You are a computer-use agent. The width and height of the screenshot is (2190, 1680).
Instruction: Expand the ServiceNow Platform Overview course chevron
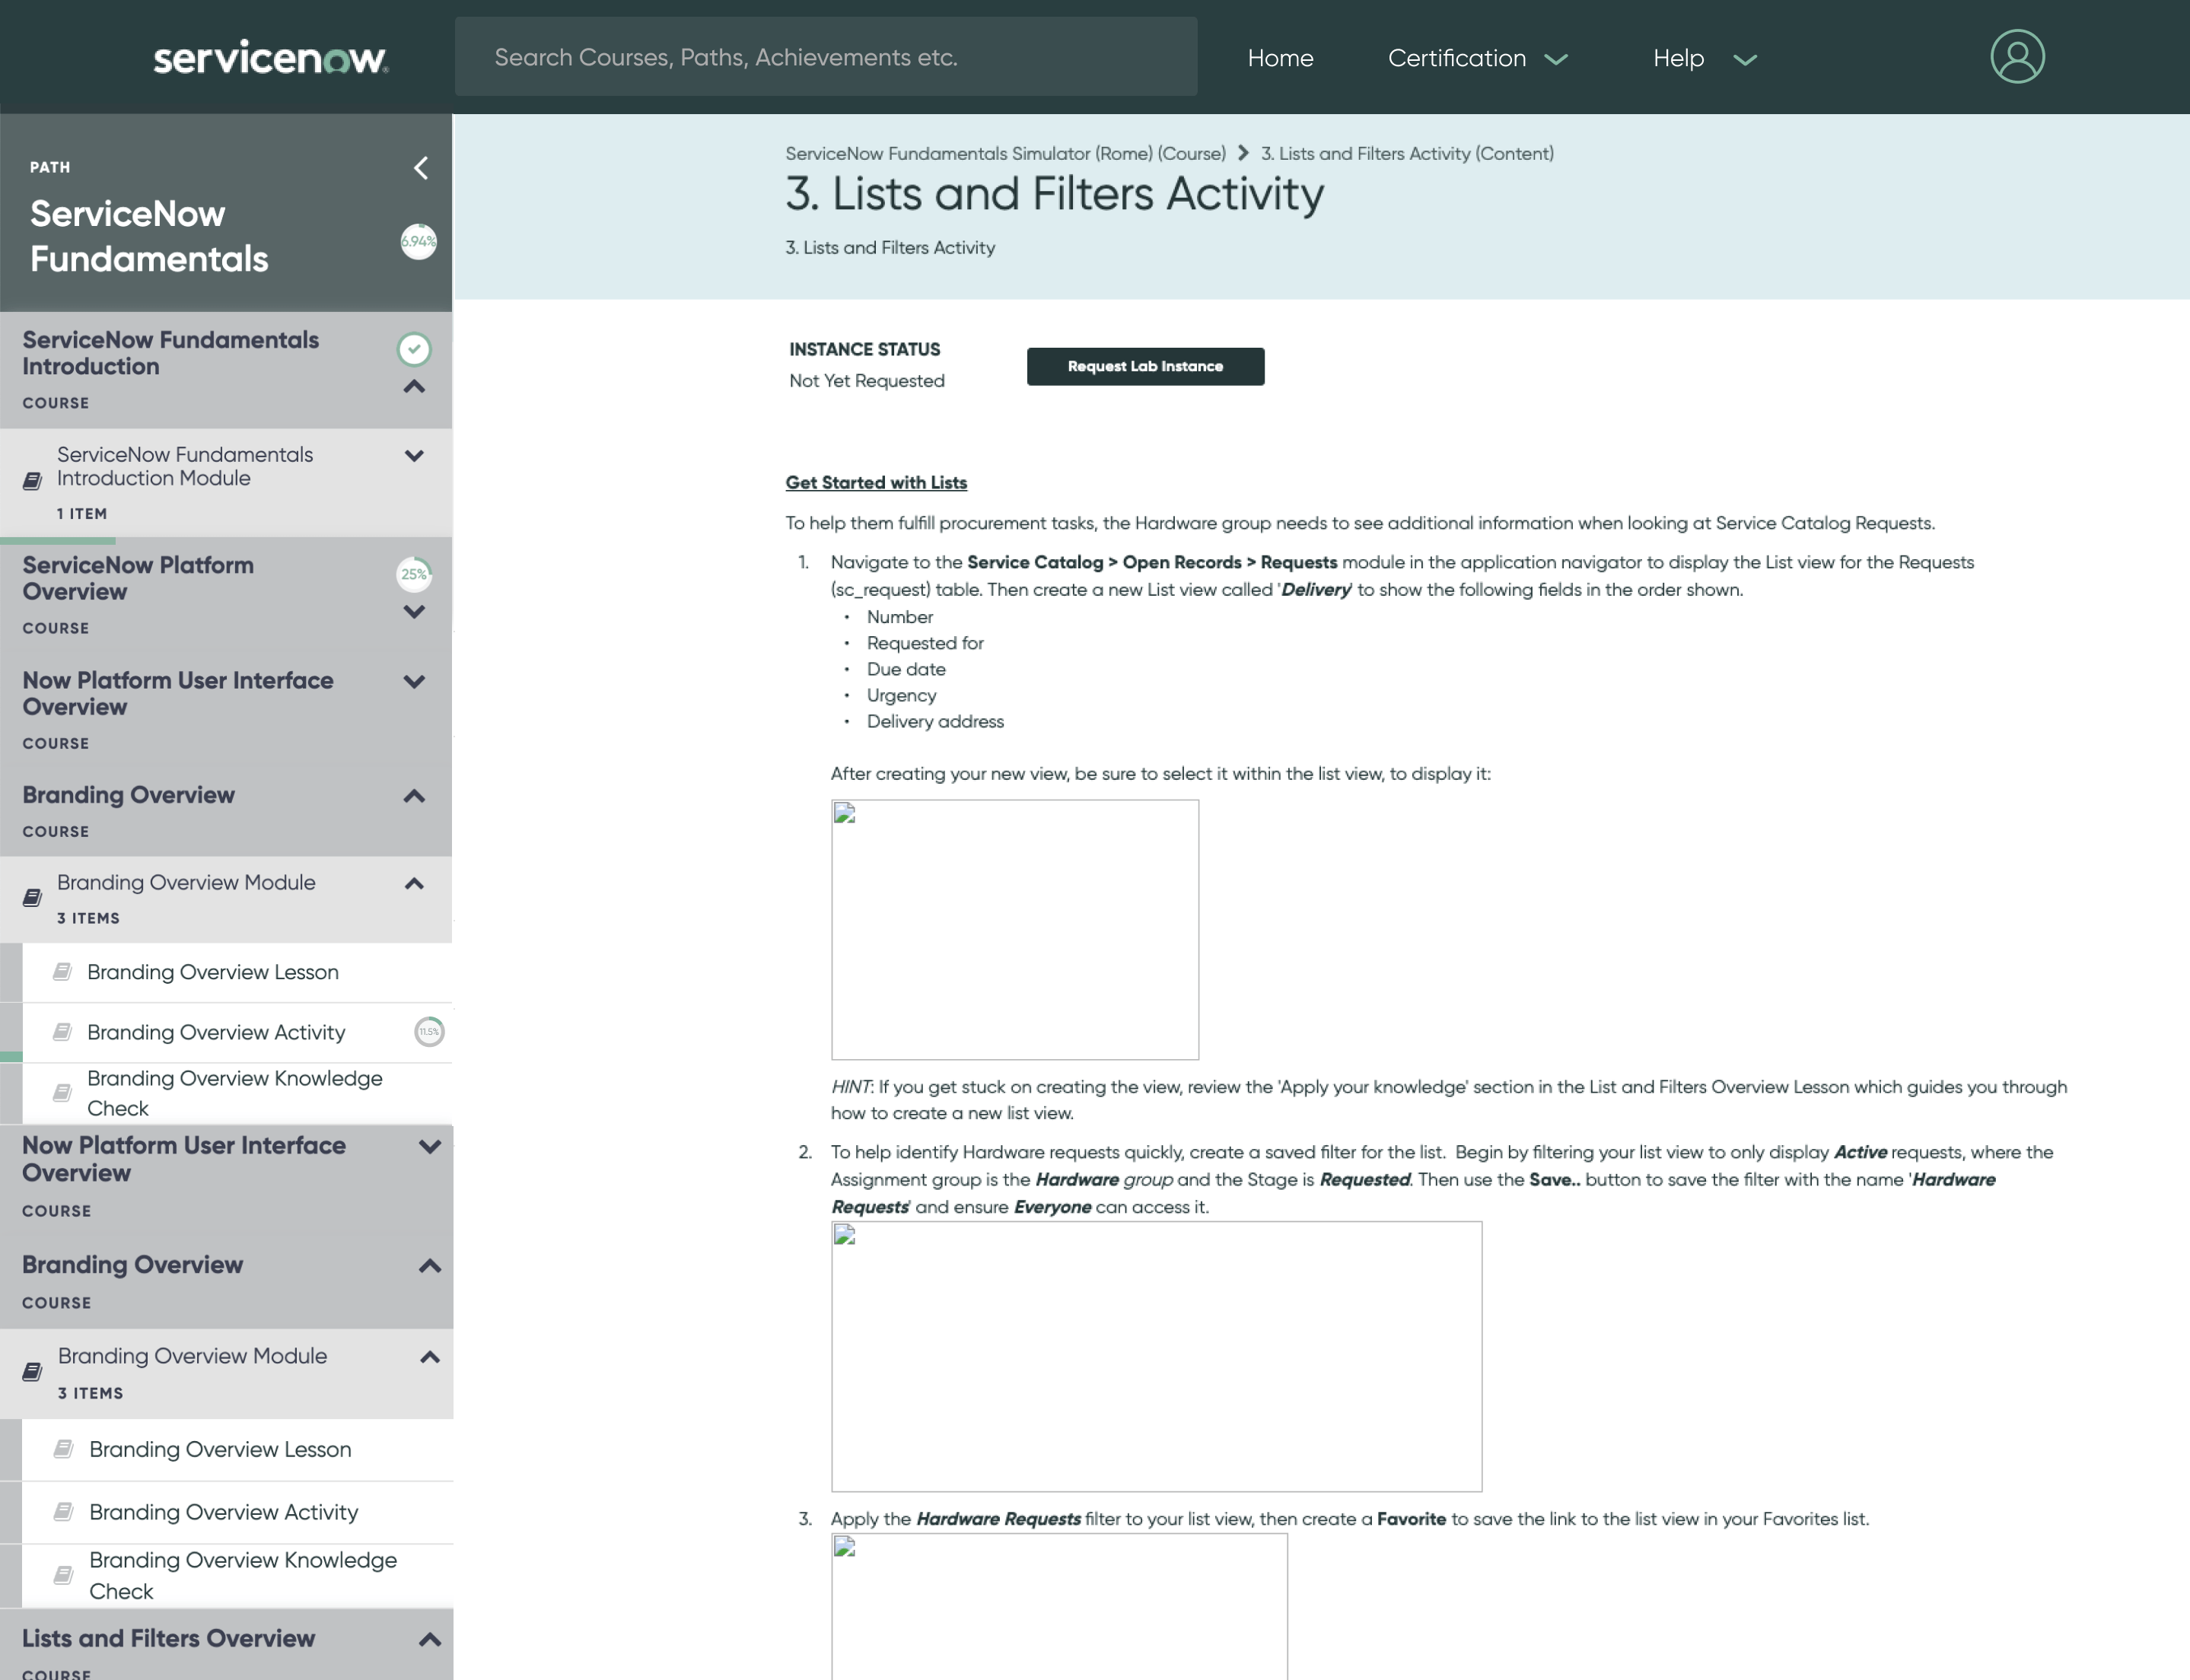pos(414,612)
